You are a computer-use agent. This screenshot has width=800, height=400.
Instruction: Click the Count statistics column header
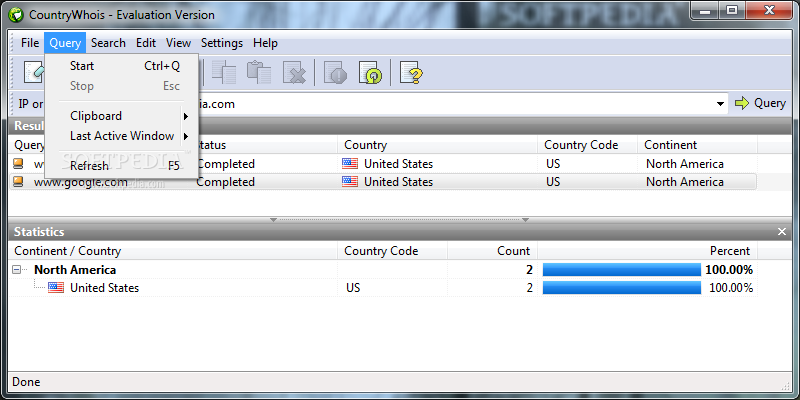(x=492, y=251)
